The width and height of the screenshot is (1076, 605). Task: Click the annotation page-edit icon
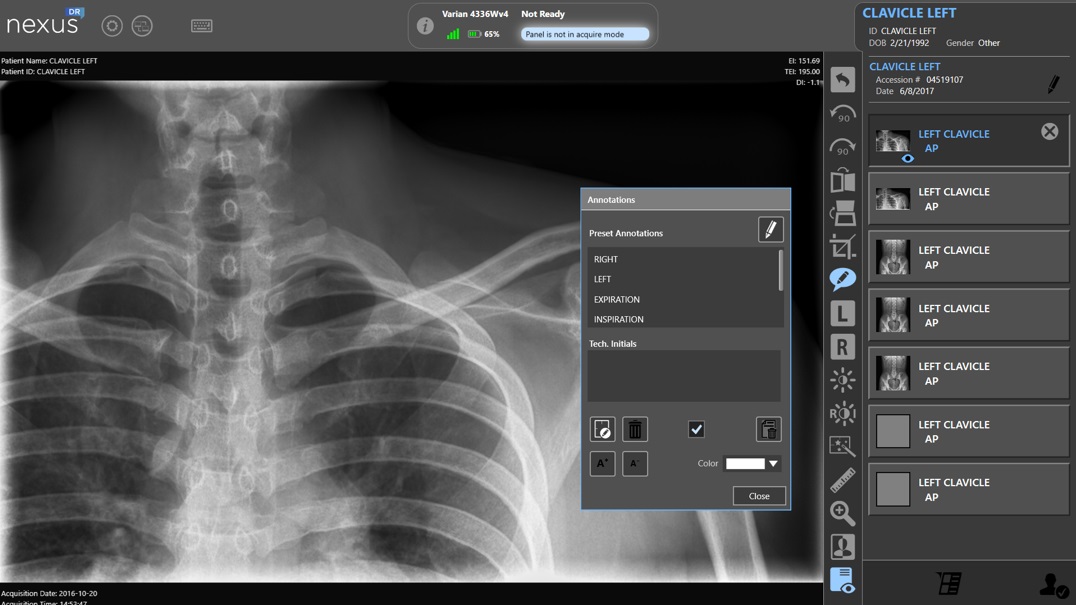603,429
